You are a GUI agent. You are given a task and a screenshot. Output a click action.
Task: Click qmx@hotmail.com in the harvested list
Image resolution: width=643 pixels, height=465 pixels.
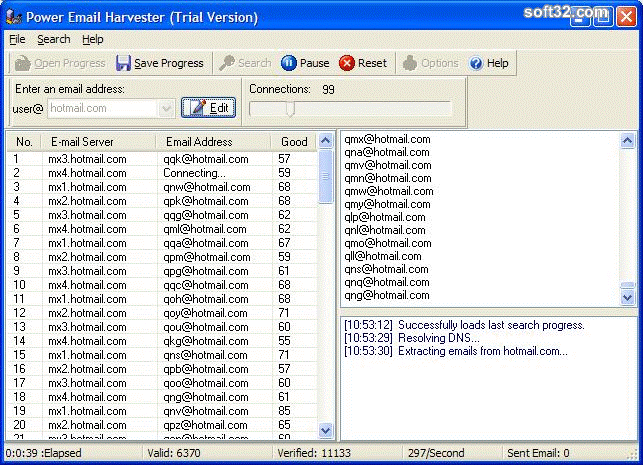point(387,139)
